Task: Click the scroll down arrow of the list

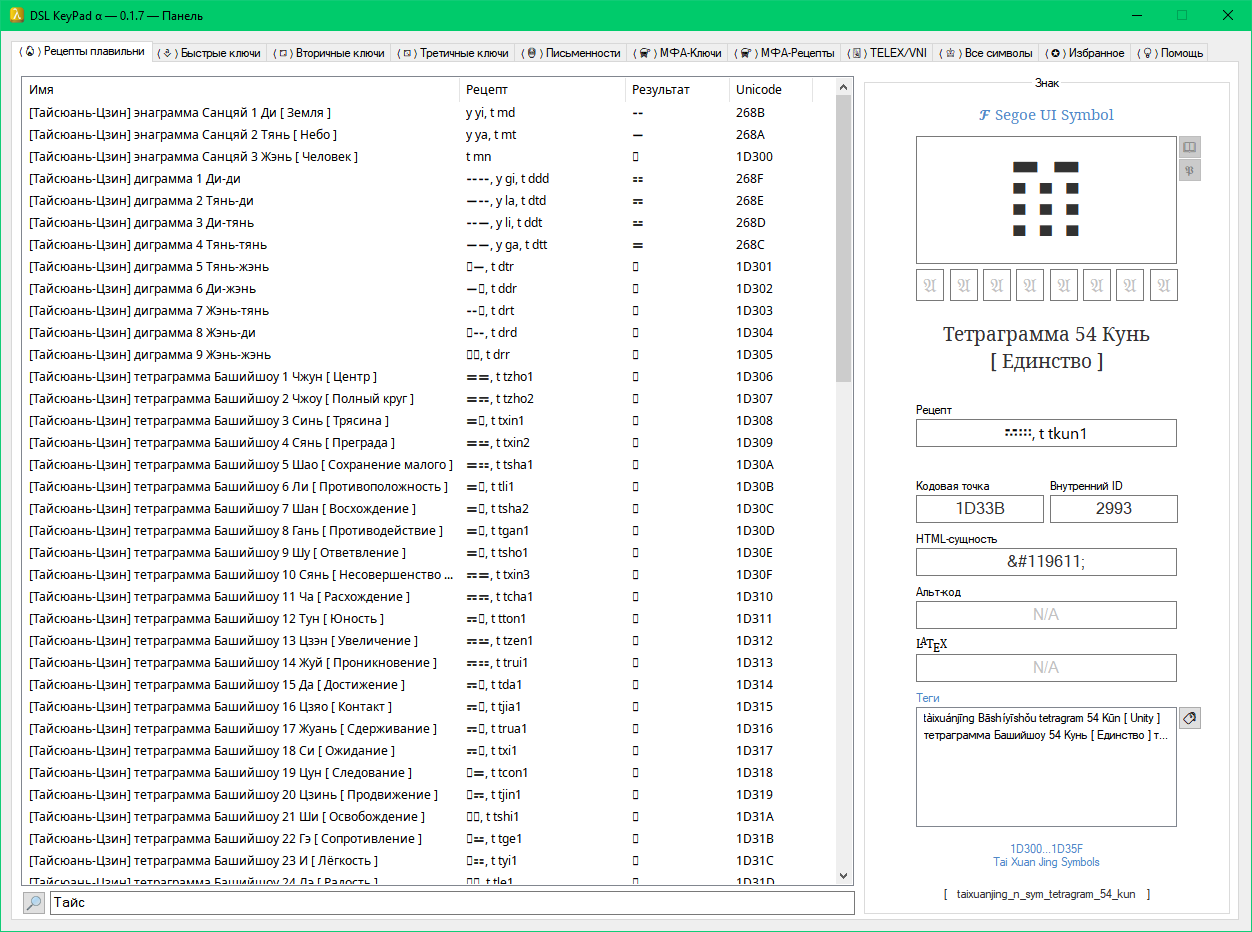Action: [x=844, y=875]
